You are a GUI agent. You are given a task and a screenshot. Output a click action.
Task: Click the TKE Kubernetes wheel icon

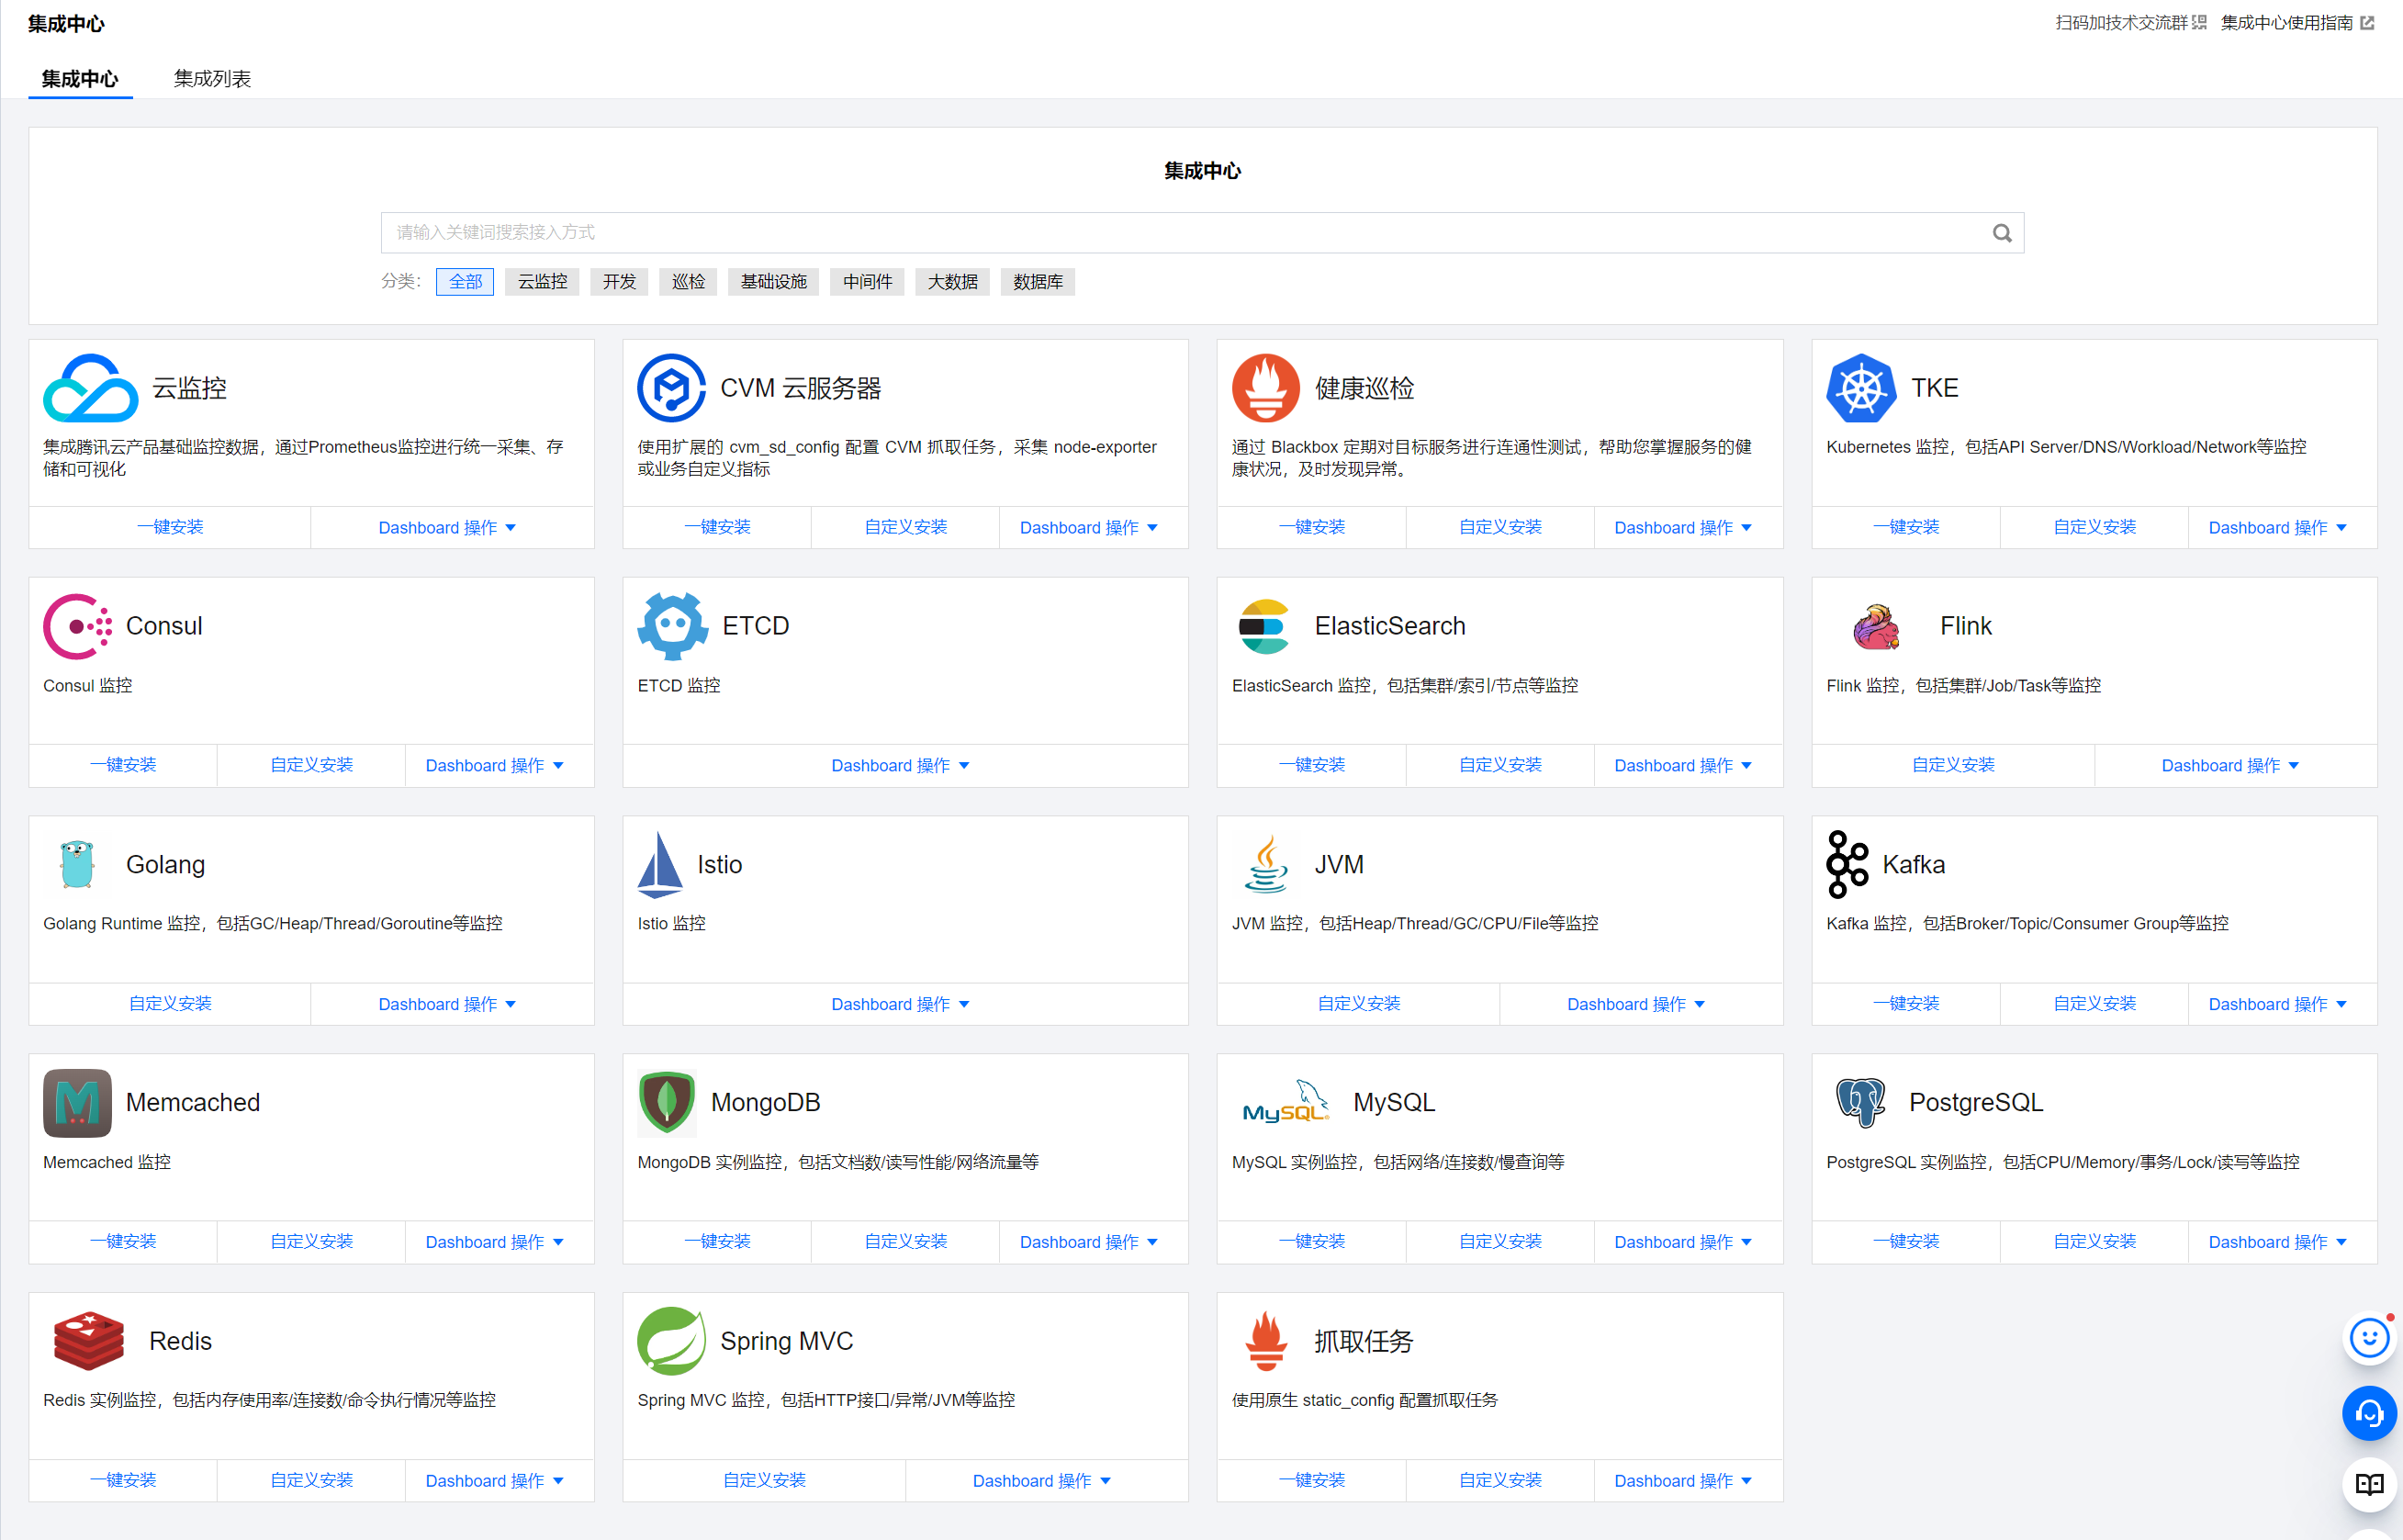pos(1860,388)
